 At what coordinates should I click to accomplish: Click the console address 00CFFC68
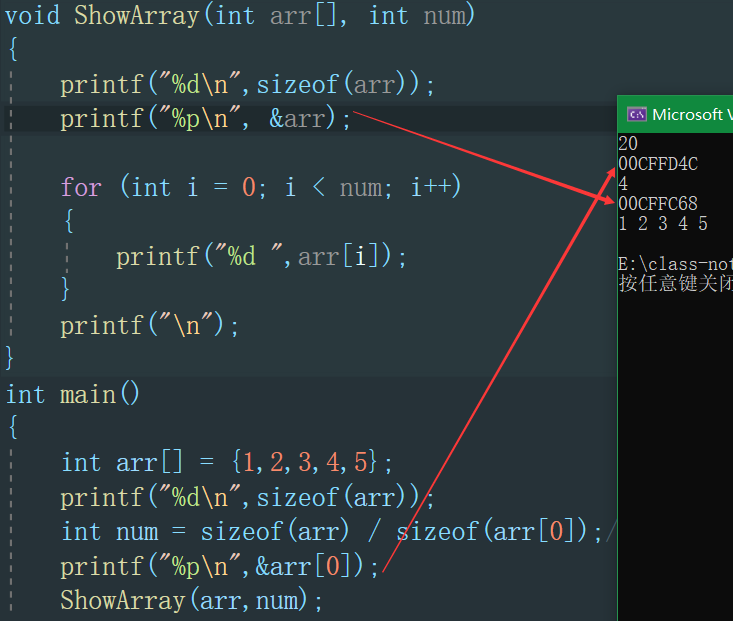(658, 203)
